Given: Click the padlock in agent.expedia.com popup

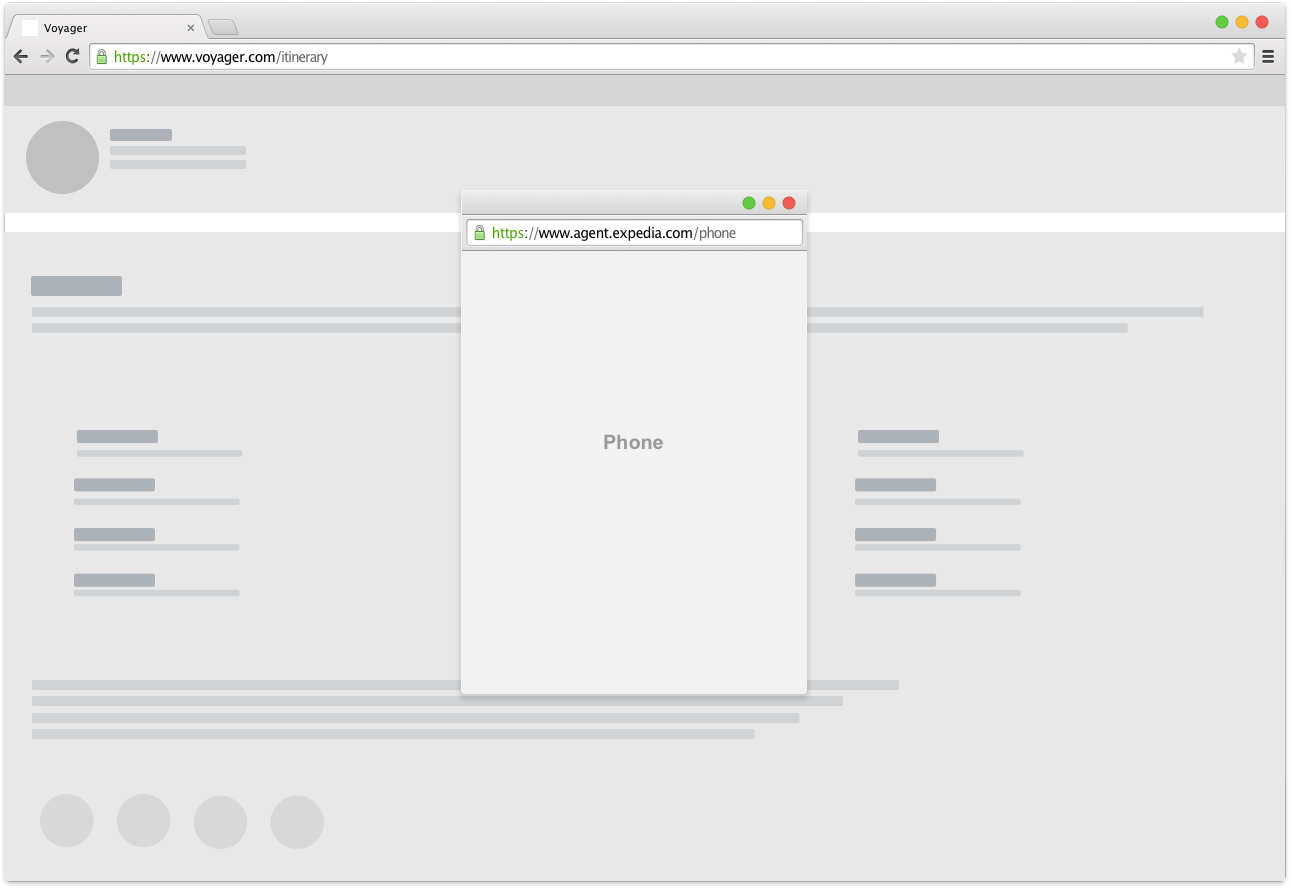Looking at the screenshot, I should point(479,233).
